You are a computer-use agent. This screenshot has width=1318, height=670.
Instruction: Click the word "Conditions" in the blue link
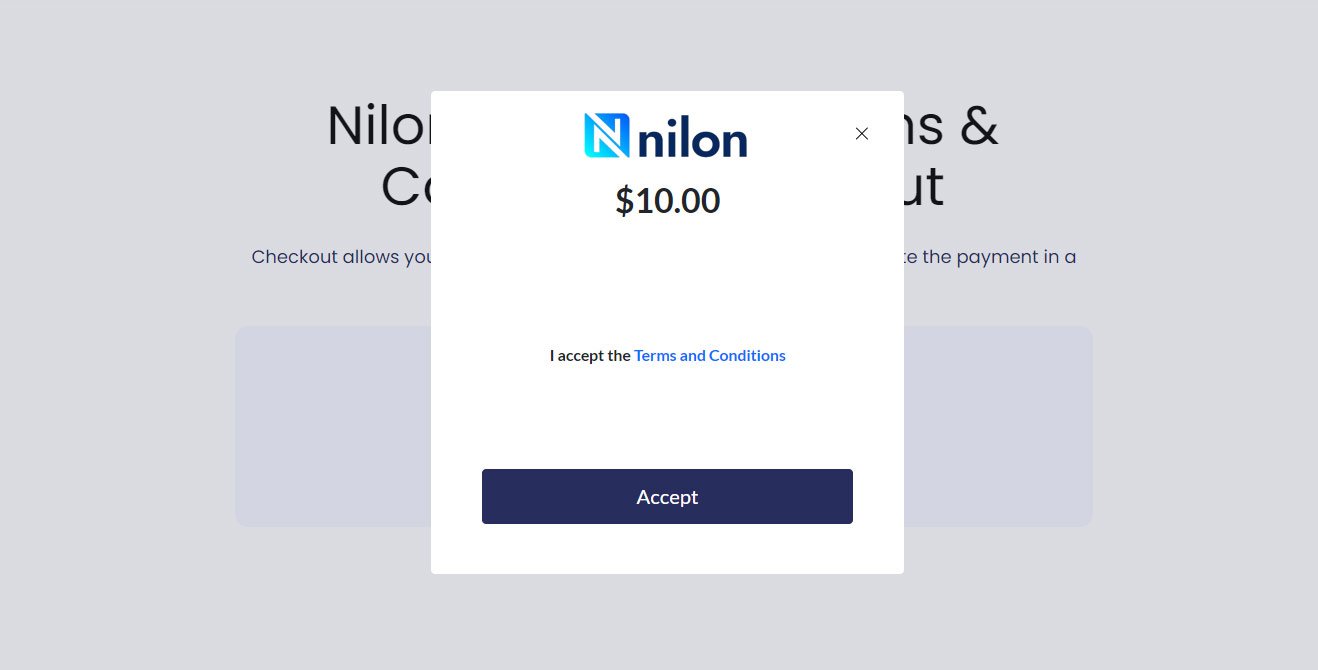(x=747, y=355)
